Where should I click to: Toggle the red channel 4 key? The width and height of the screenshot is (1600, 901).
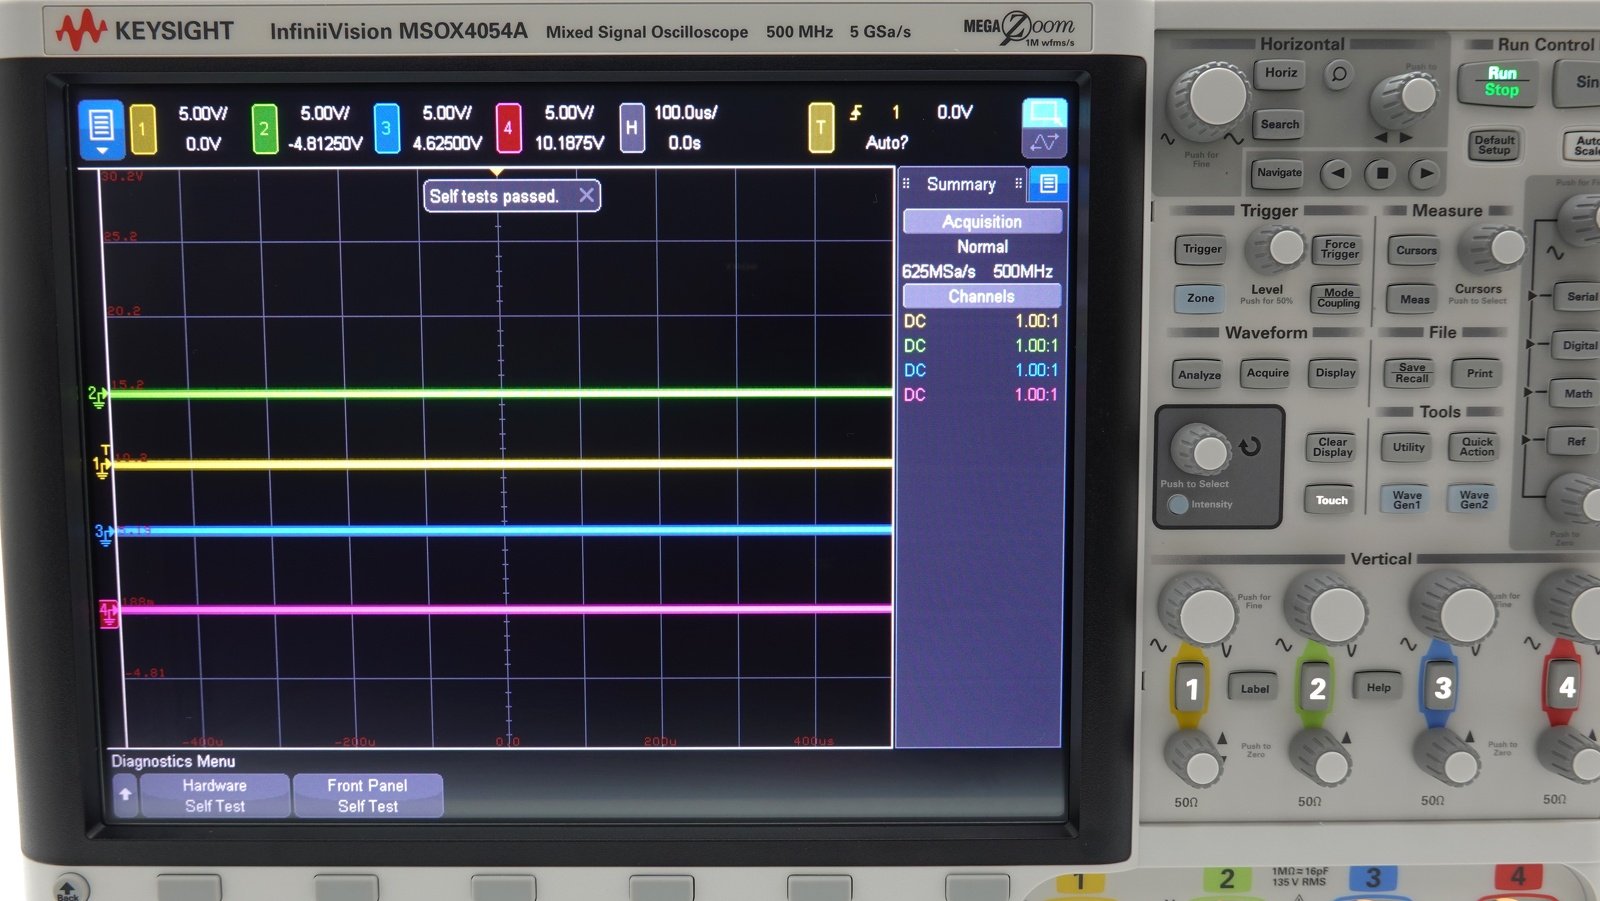click(x=1565, y=687)
